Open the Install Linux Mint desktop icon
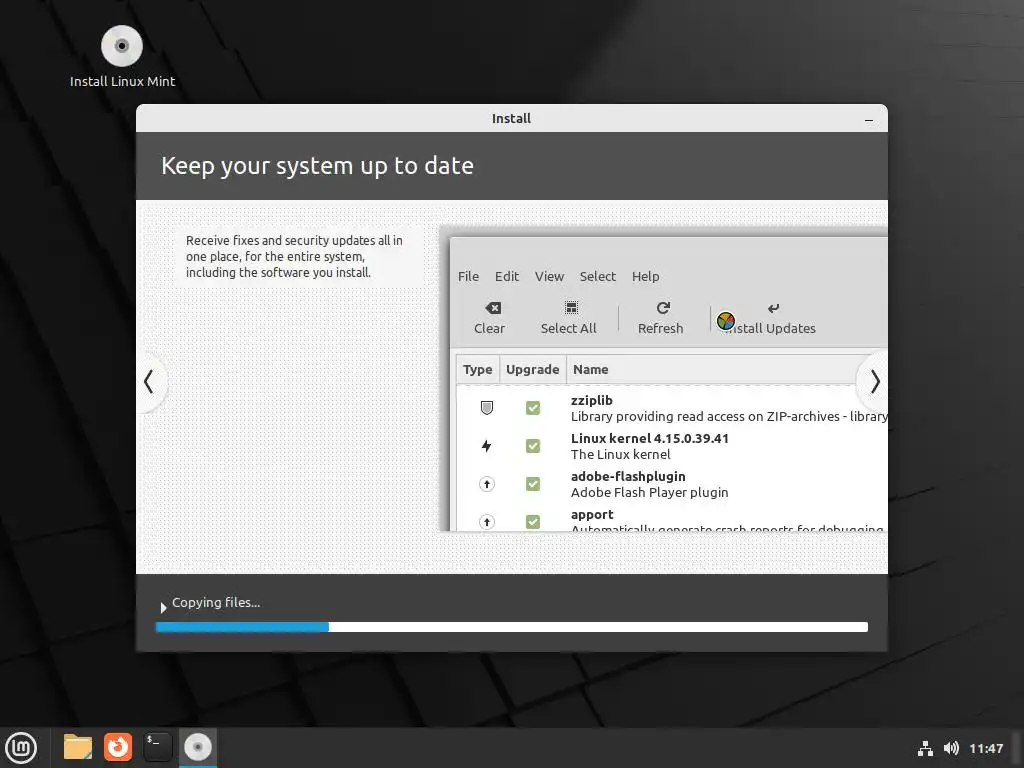1024x768 pixels. pos(121,57)
